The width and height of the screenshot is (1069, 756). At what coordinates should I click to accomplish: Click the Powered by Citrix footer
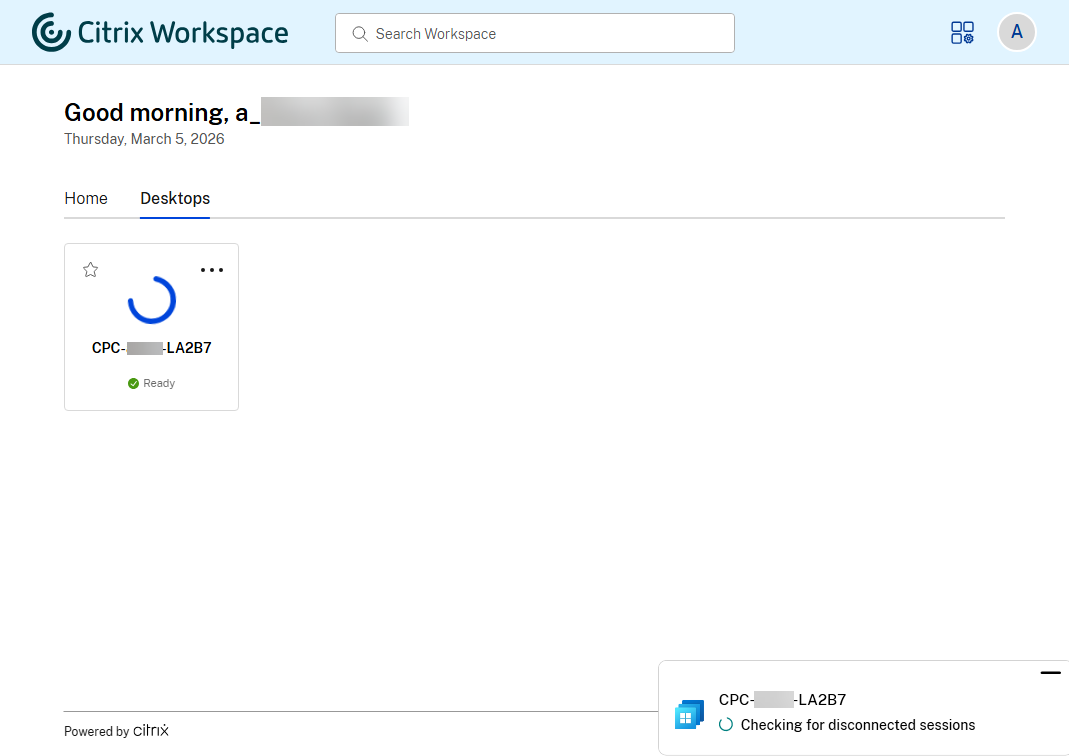point(116,731)
